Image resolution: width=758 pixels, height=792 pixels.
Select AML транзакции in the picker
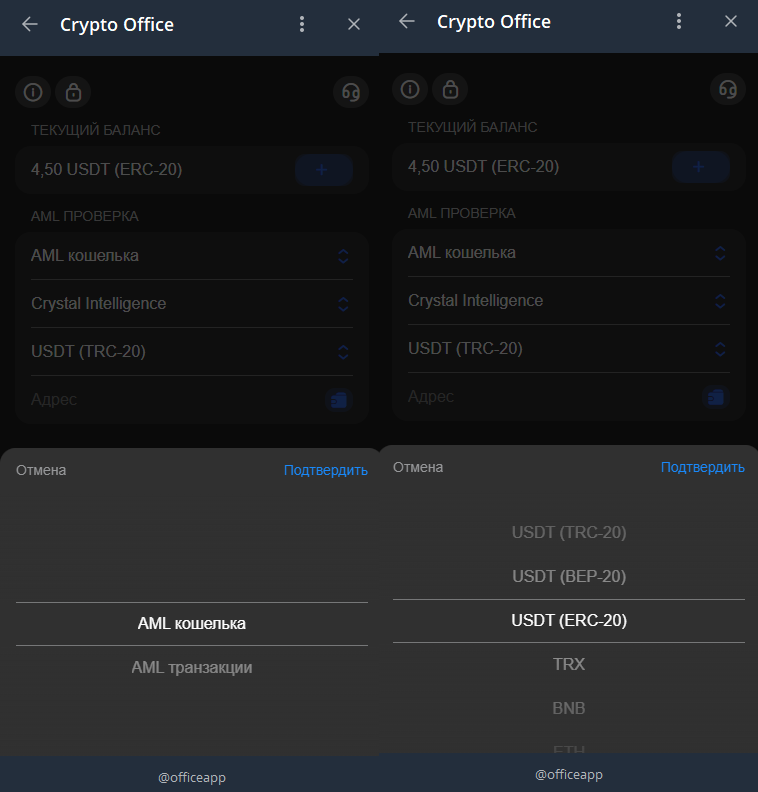[192, 668]
